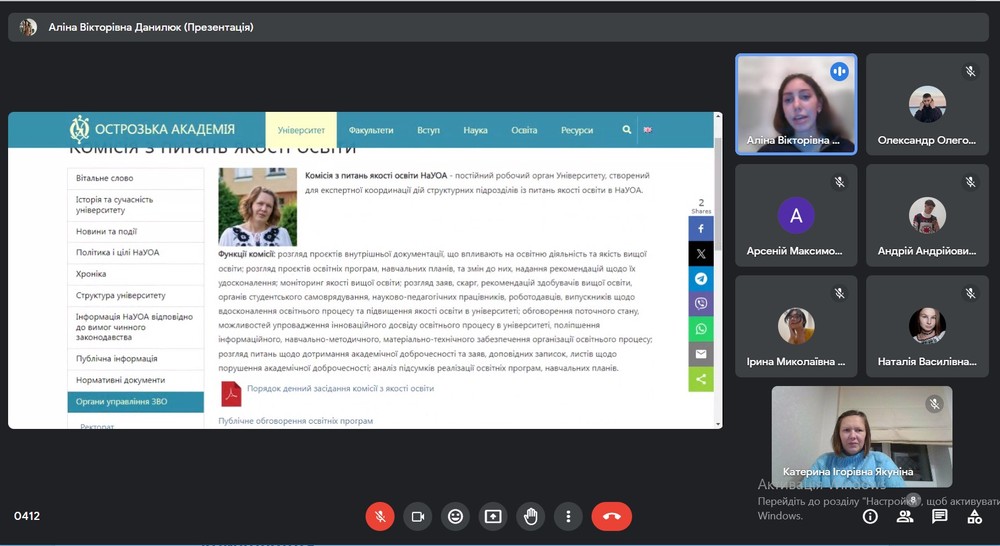This screenshot has height=546, width=1000.
Task: Unmute the microphone in the call toolbar
Action: 379,516
